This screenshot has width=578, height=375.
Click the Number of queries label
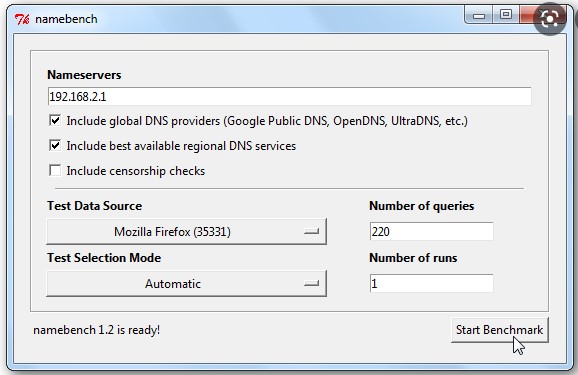(x=422, y=206)
